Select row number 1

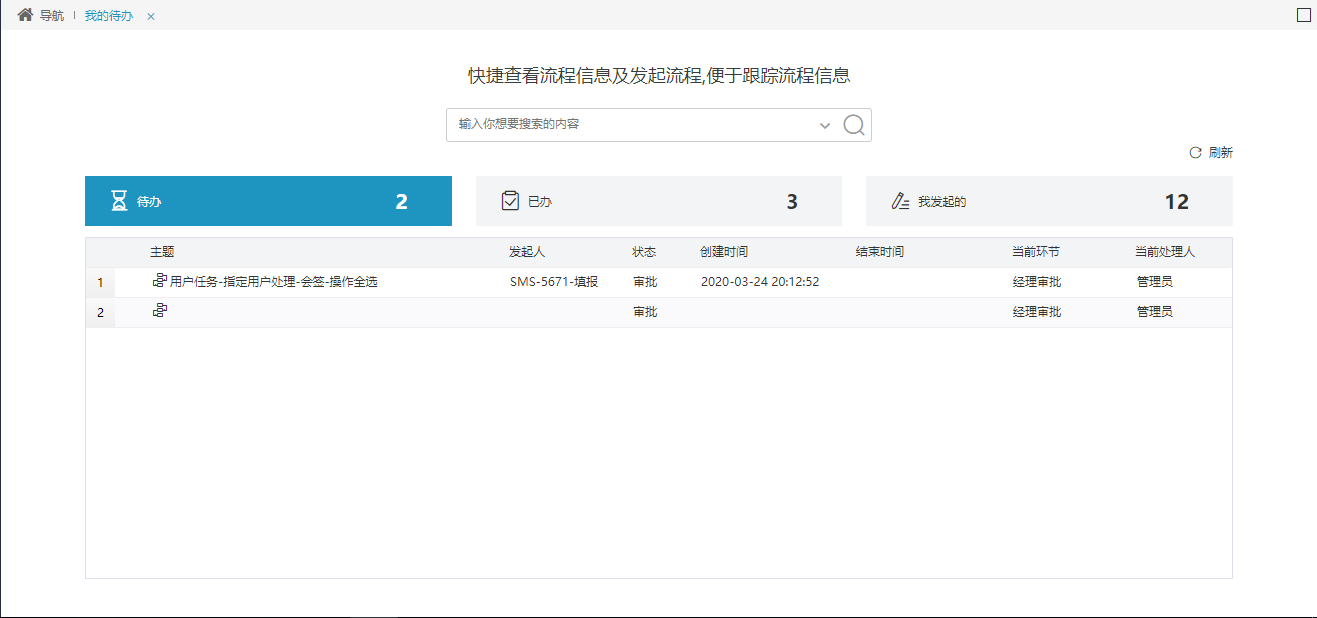coord(100,283)
